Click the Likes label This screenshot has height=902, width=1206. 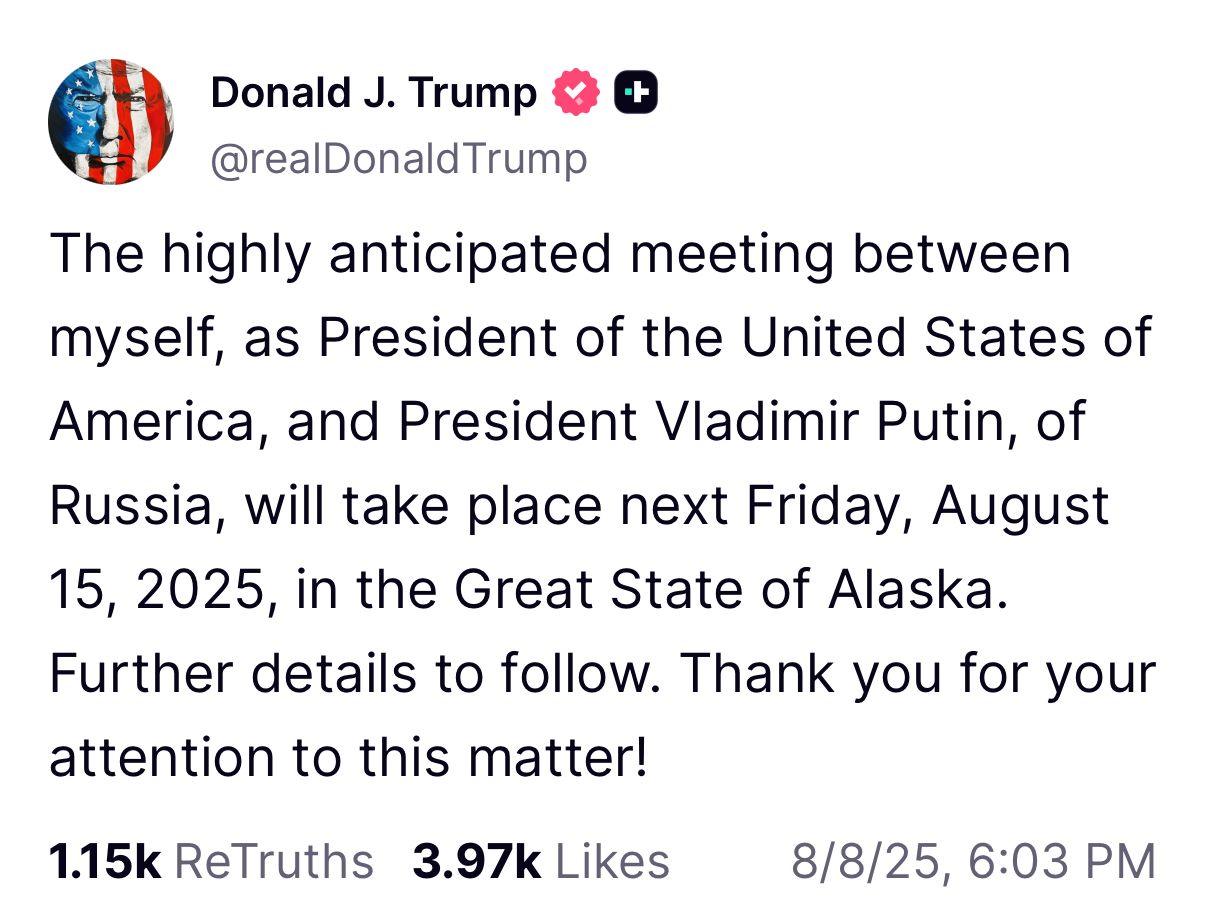pos(611,861)
